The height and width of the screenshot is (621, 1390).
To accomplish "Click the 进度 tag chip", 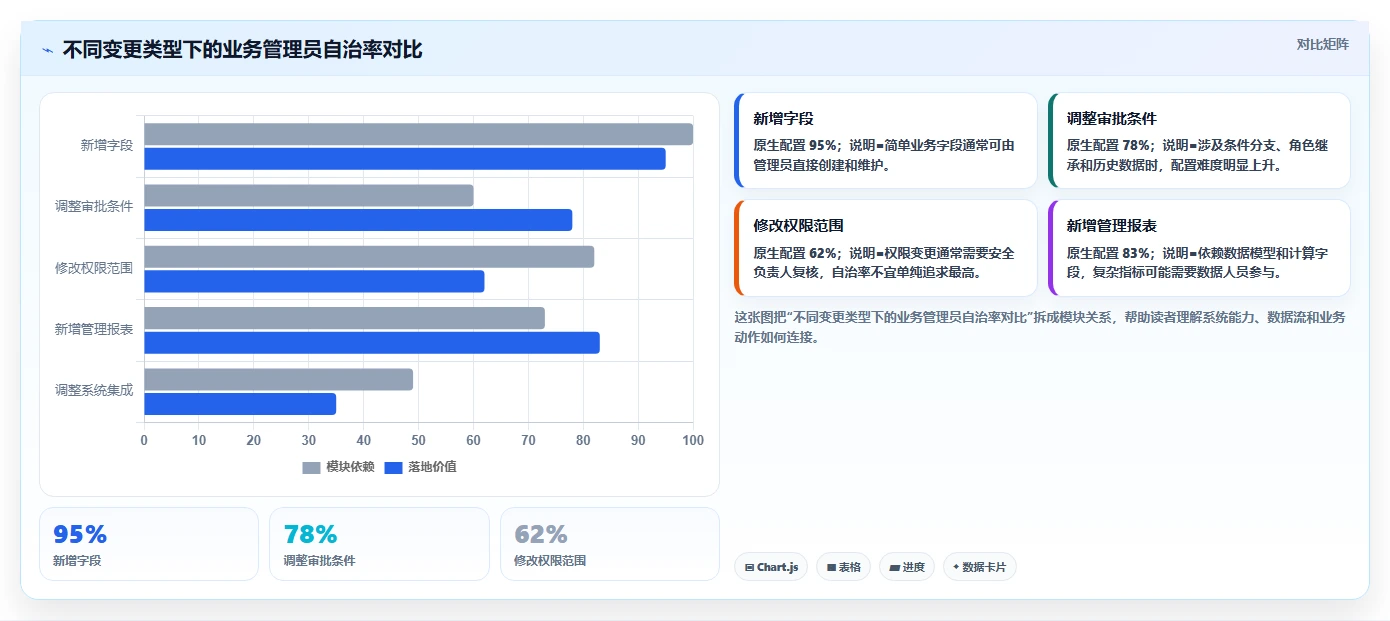I will click(907, 567).
